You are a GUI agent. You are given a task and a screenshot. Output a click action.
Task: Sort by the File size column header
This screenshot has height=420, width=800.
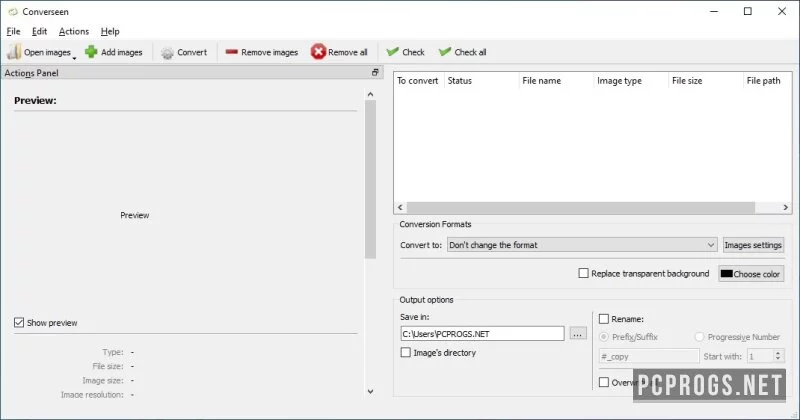tap(706, 81)
